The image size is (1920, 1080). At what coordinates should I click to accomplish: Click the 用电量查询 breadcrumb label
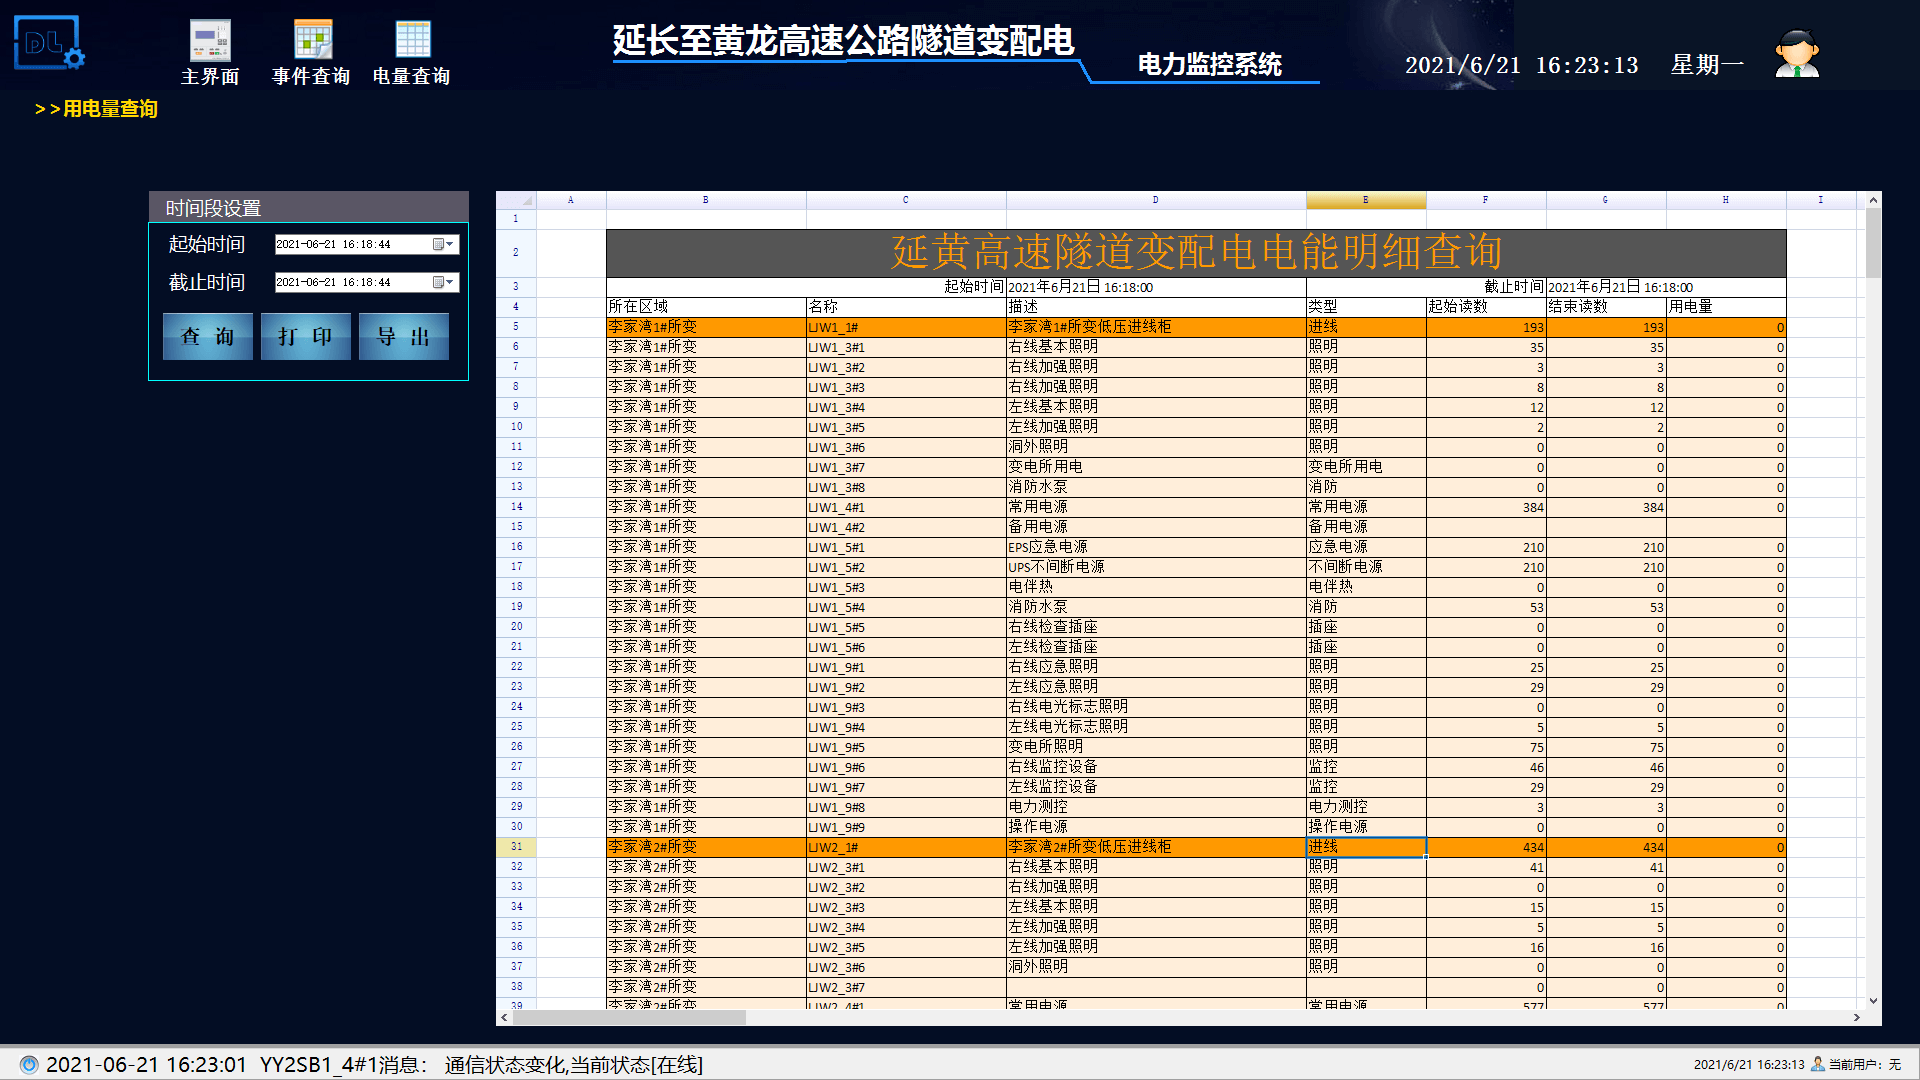pyautogui.click(x=109, y=109)
